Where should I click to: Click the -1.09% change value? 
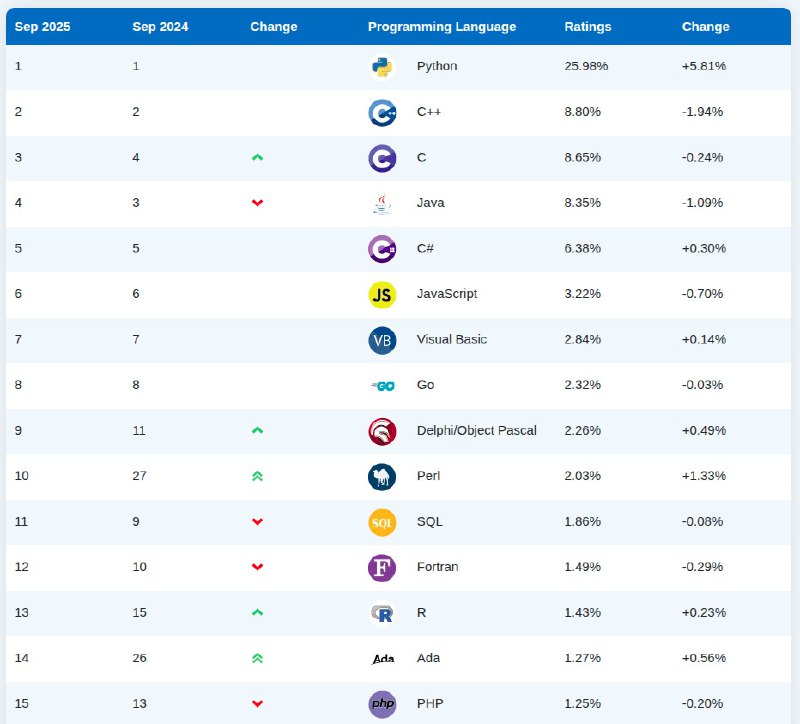[703, 203]
